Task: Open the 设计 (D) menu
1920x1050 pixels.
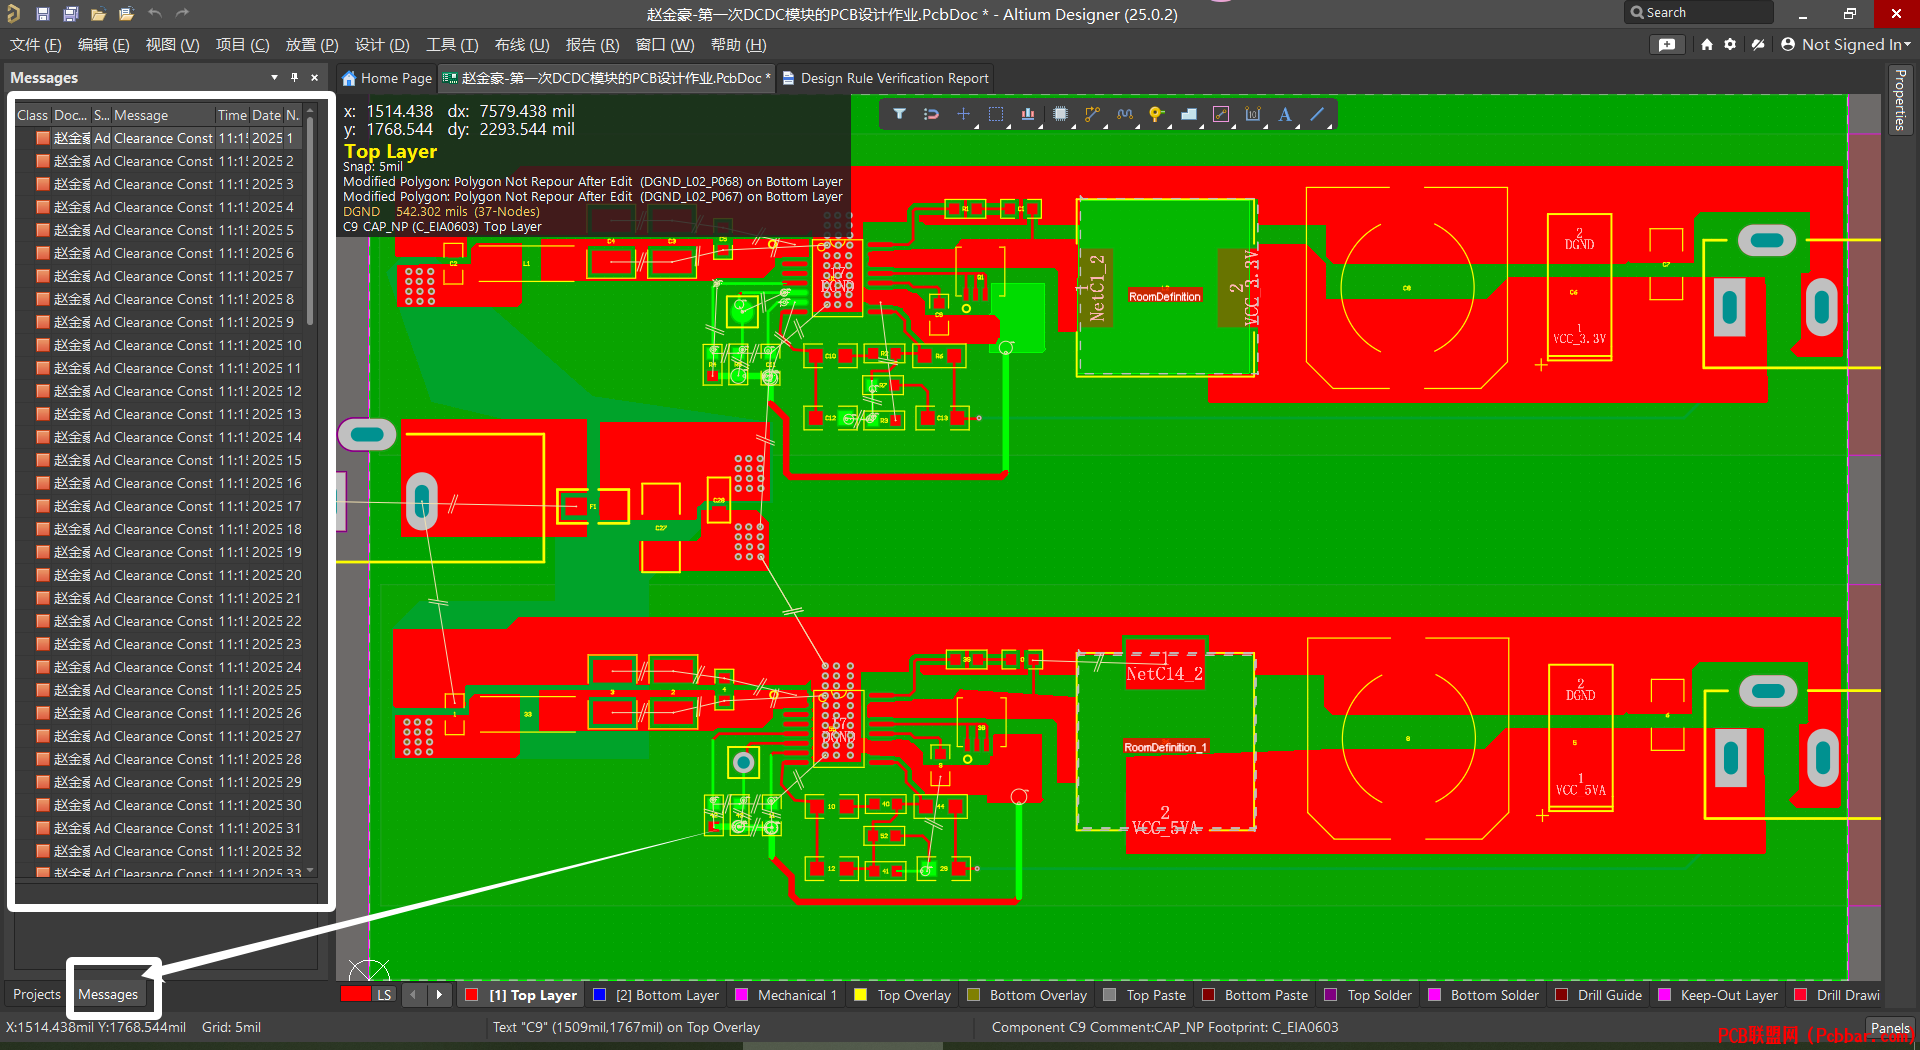Action: [x=382, y=45]
